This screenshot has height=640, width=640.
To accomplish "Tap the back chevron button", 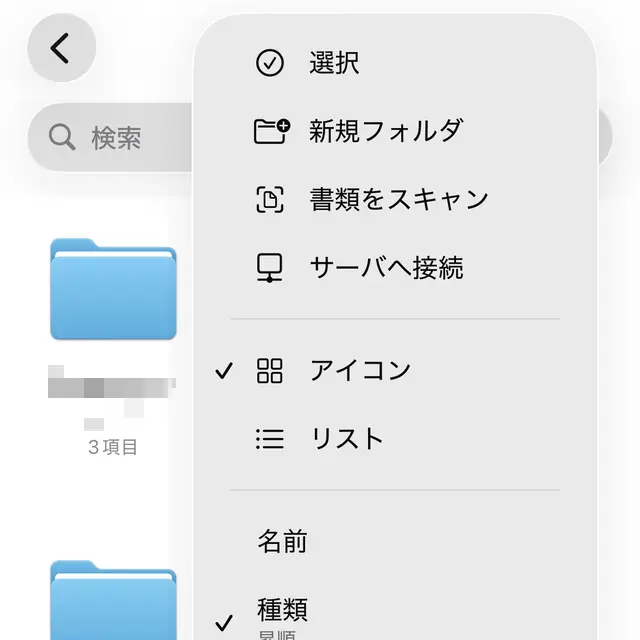I will (x=61, y=47).
